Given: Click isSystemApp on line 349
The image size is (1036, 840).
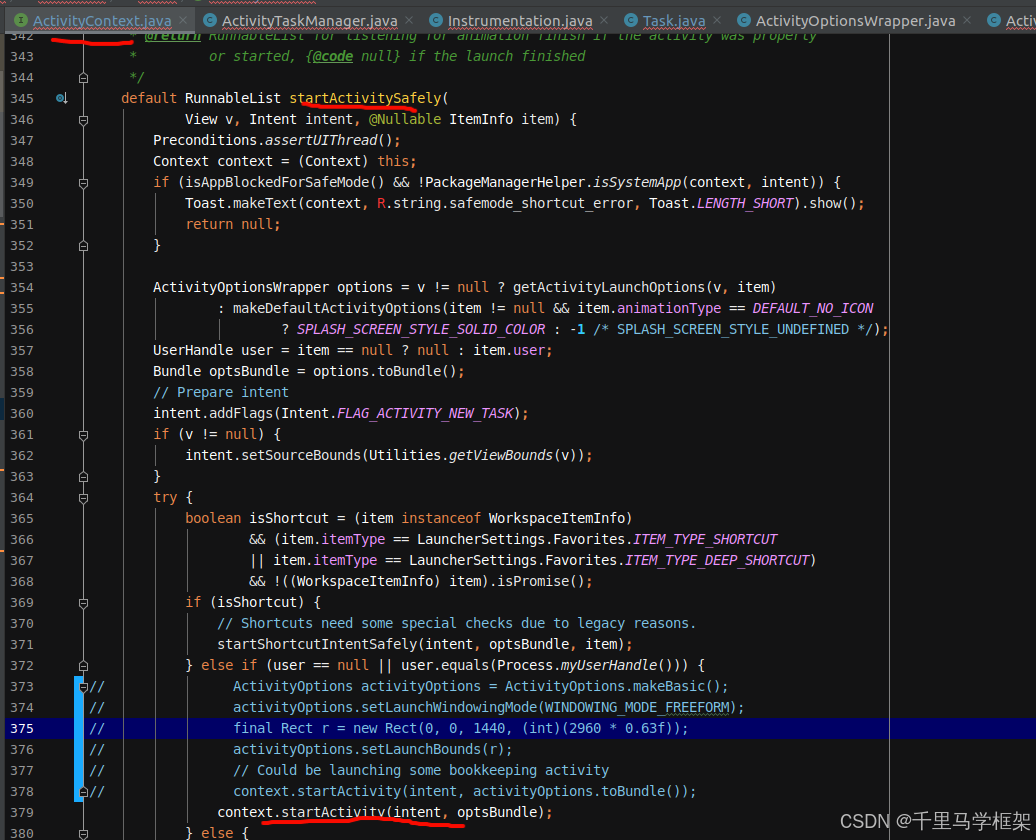Looking at the screenshot, I should (x=637, y=182).
